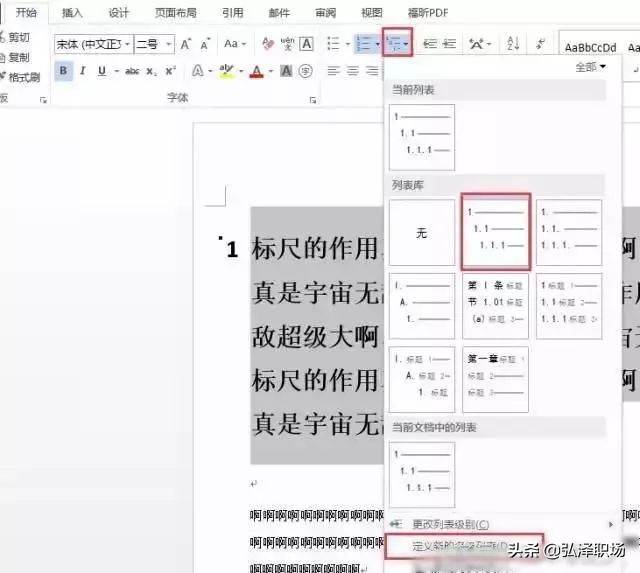The image size is (640, 573).
Task: Click the 格式刷 format painter button
Action: pyautogui.click(x=21, y=77)
